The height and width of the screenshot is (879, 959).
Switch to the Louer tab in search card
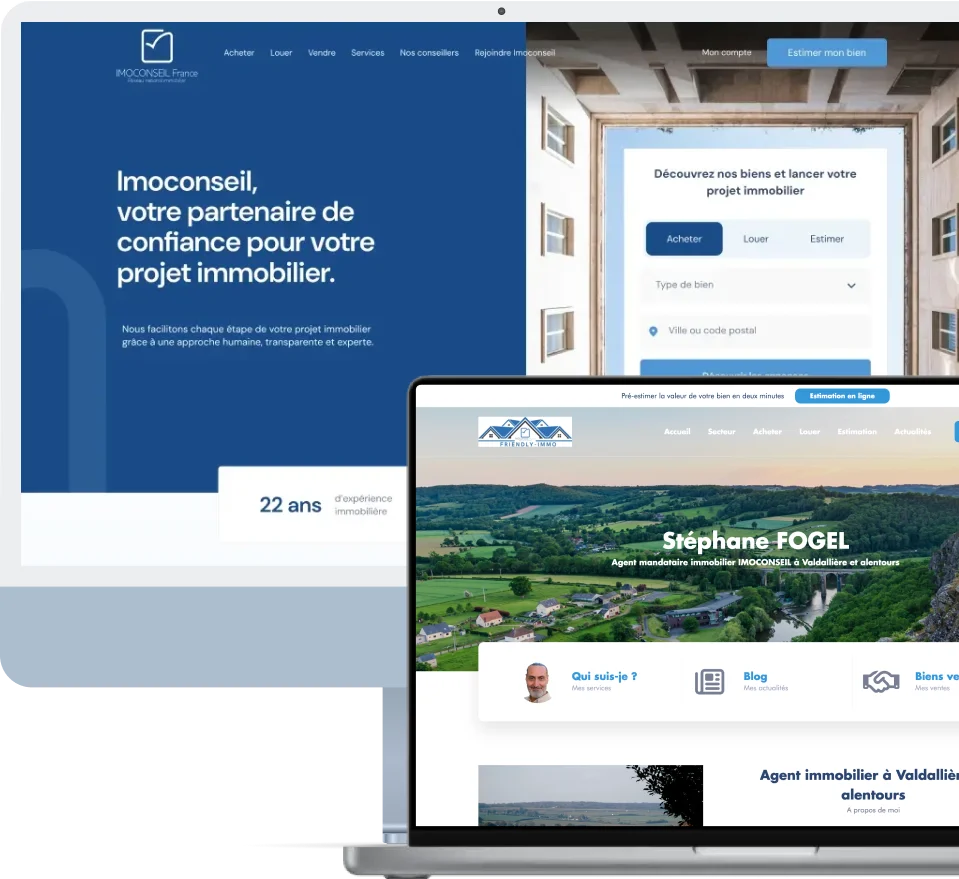pyautogui.click(x=756, y=239)
